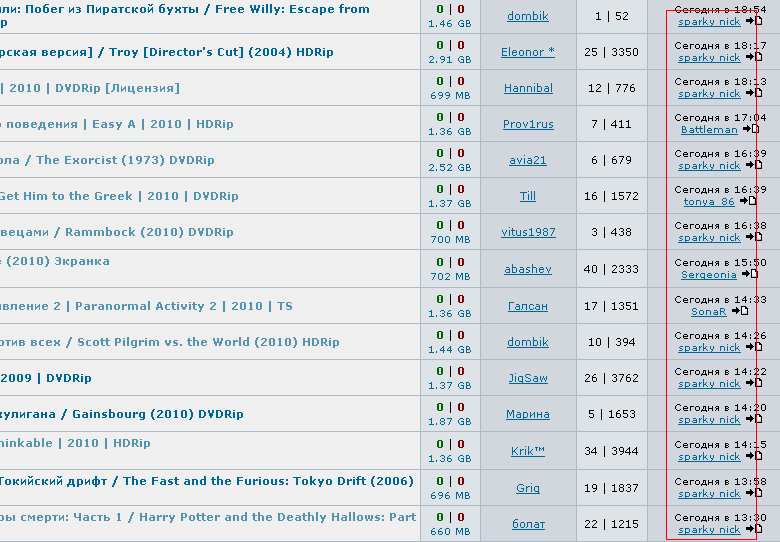The image size is (780, 542).
Task: Open Paranormal Activity 2 TS topic
Action: coord(183,306)
